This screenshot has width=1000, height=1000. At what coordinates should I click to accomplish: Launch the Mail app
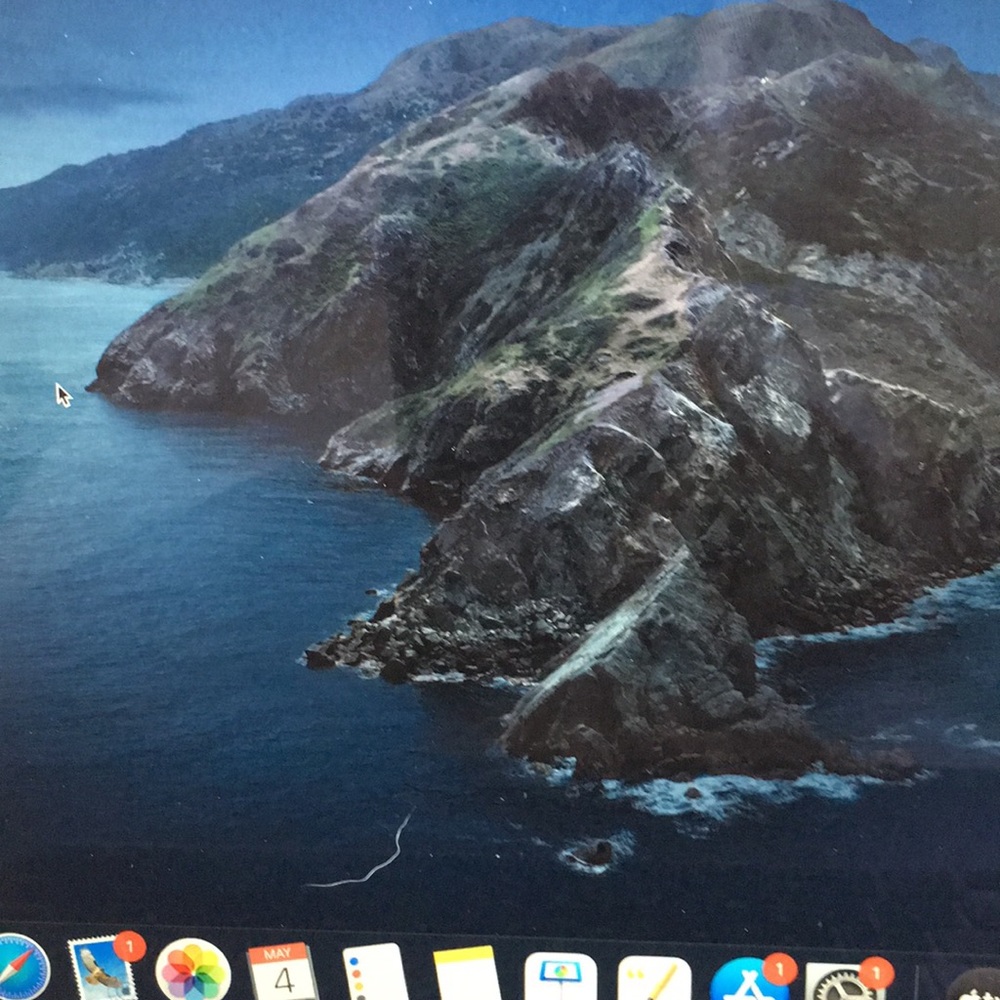101,972
